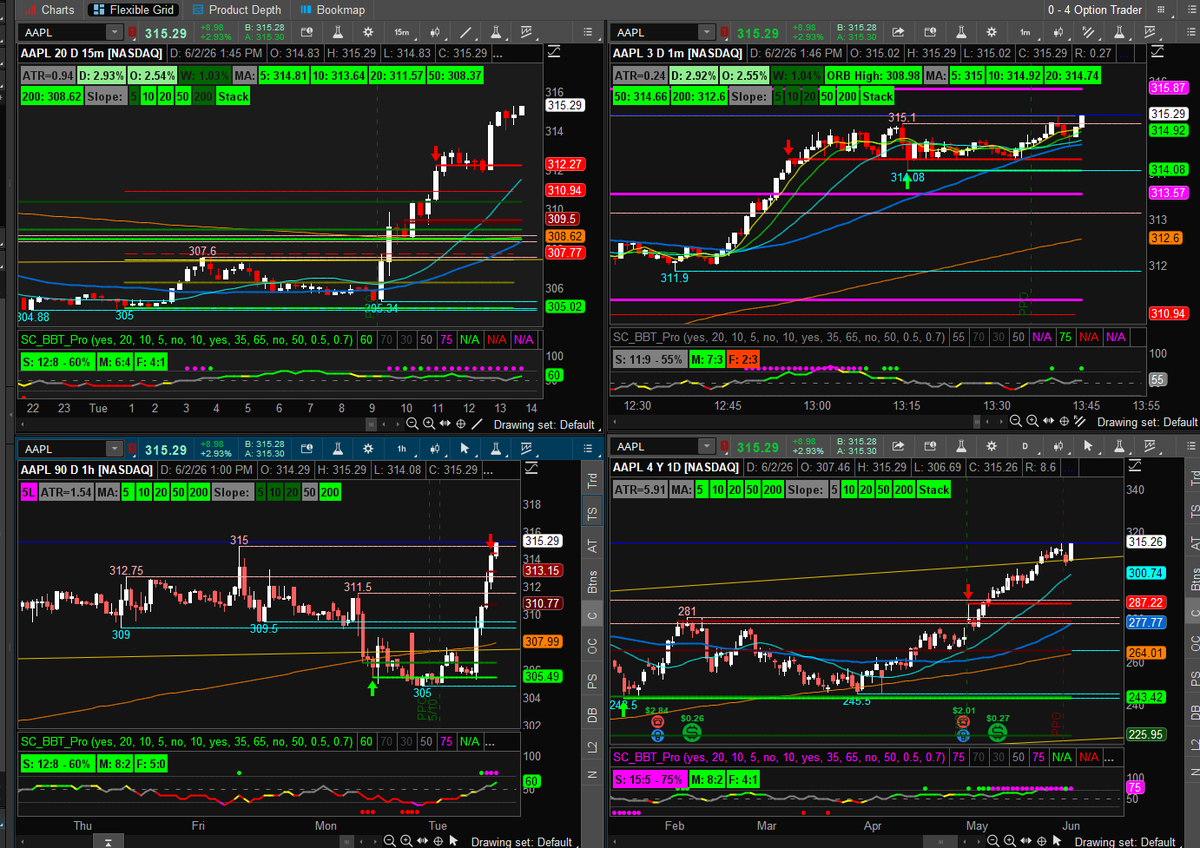Zoom in using plus magnifier below 15m chart
The height and width of the screenshot is (848, 1200).
click(x=429, y=424)
